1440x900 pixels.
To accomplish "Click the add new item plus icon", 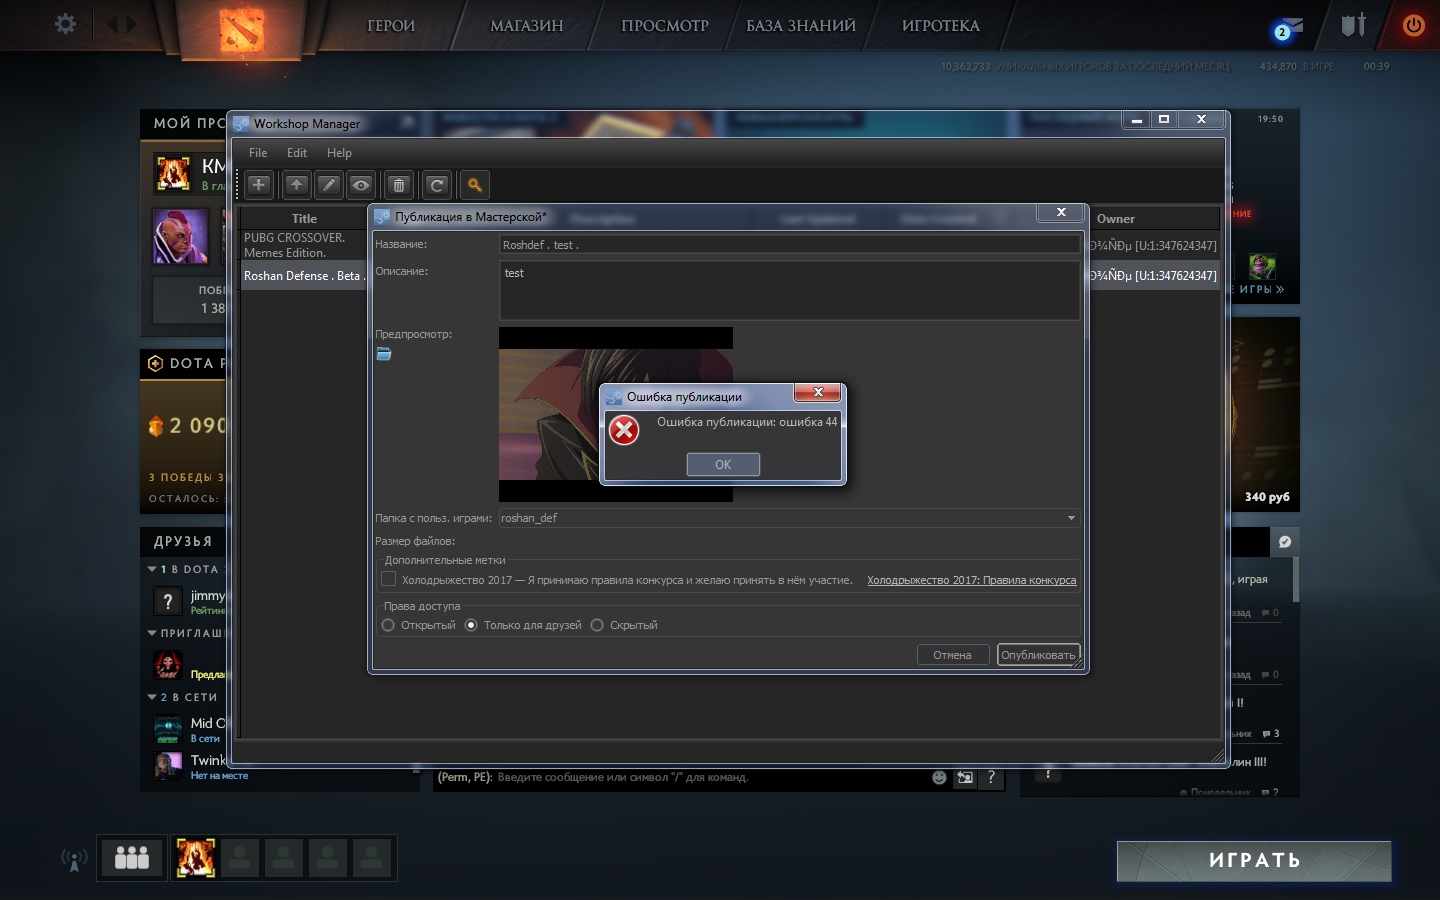I will pyautogui.click(x=258, y=185).
